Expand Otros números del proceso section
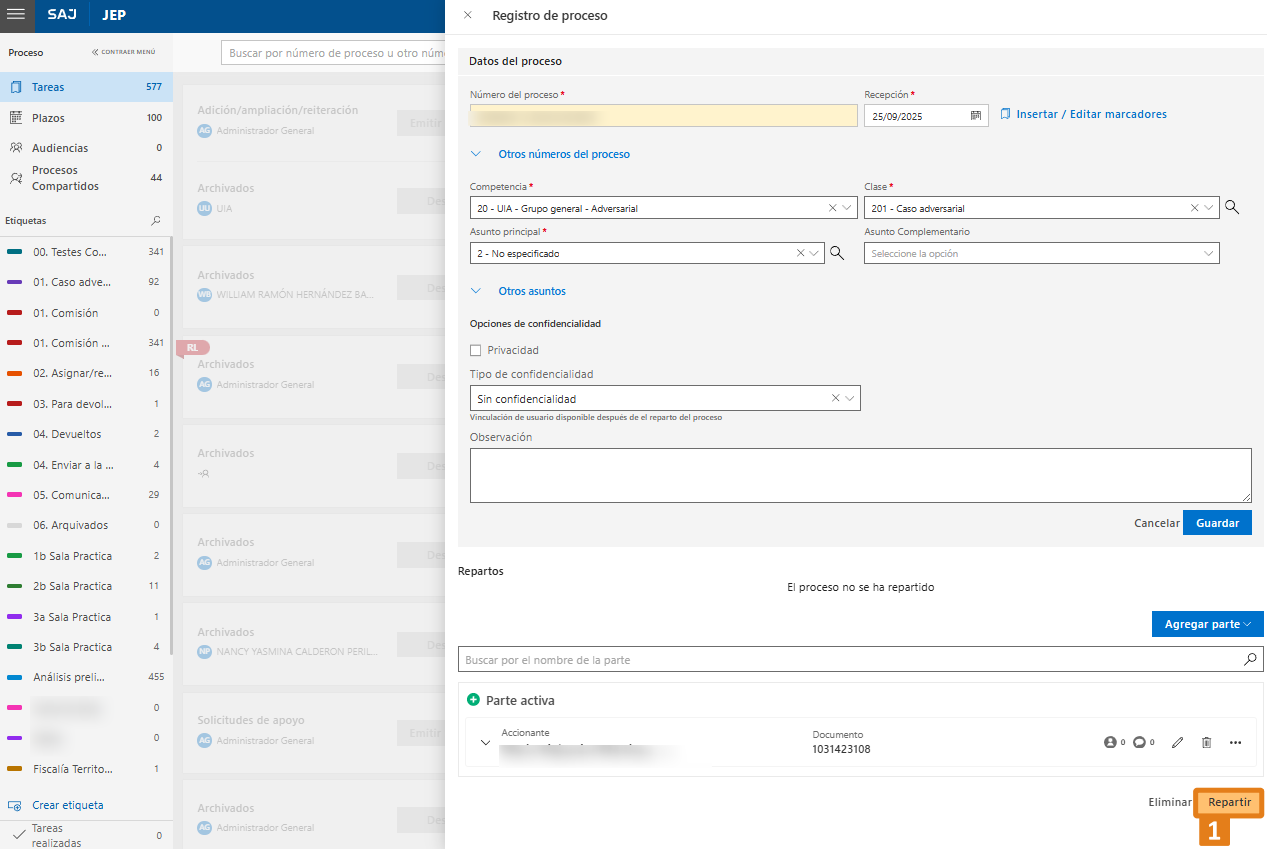Screen dimensions: 1267x849 pos(563,154)
